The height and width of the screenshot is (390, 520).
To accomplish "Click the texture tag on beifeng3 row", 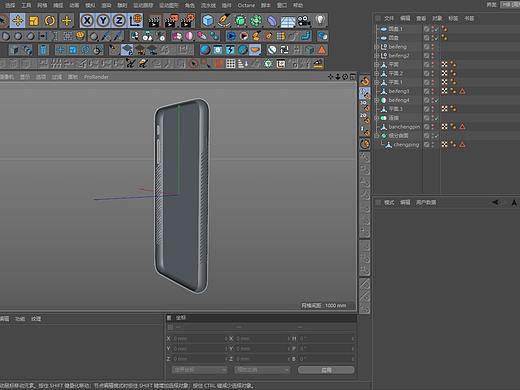I will pyautogui.click(x=445, y=91).
